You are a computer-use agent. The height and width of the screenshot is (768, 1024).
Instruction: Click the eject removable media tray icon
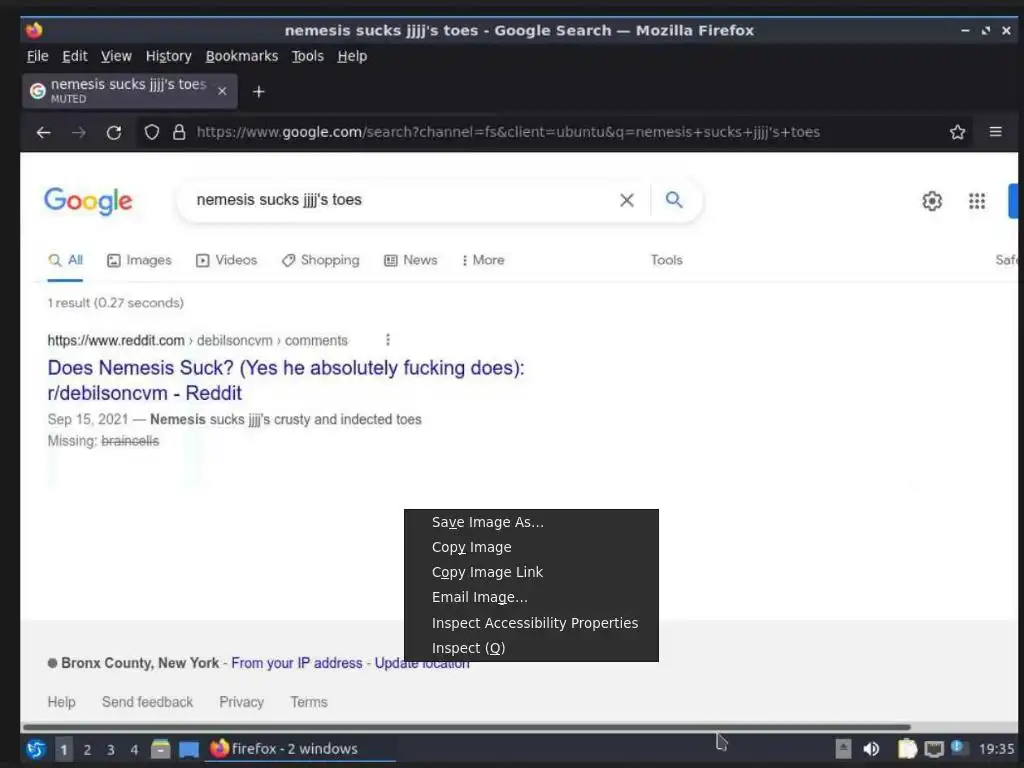843,748
